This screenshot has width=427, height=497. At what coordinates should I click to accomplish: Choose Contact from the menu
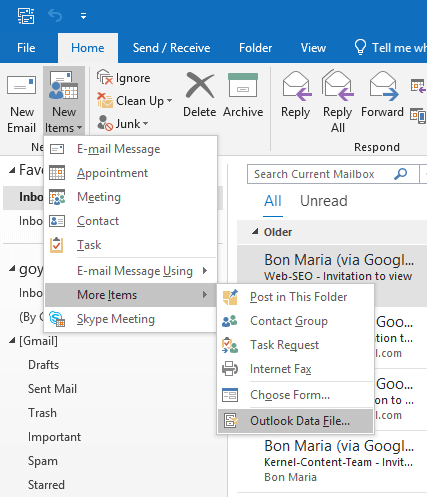[x=131, y=221]
